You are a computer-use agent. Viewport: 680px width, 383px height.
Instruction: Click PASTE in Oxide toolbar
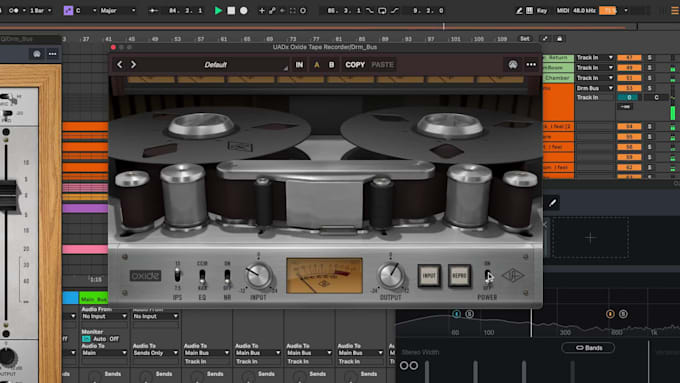382,65
